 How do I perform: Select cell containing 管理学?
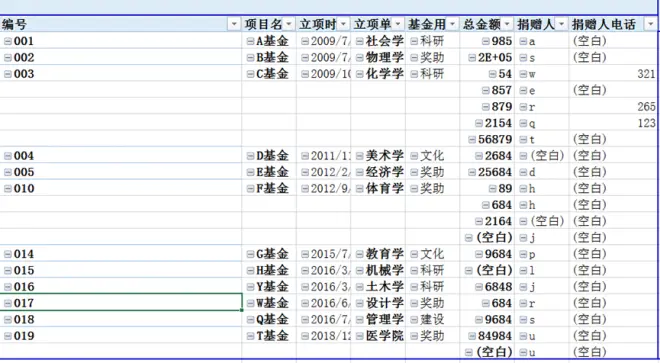pos(378,320)
